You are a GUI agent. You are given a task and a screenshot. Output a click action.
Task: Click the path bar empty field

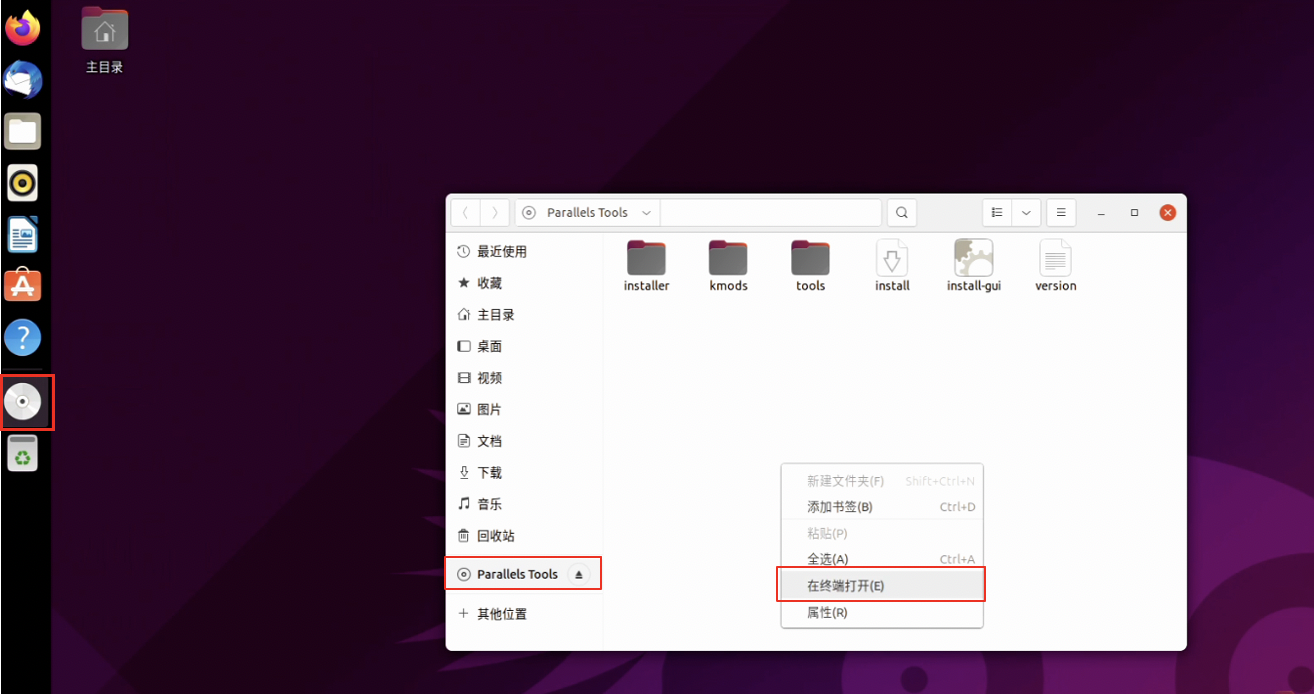click(771, 212)
